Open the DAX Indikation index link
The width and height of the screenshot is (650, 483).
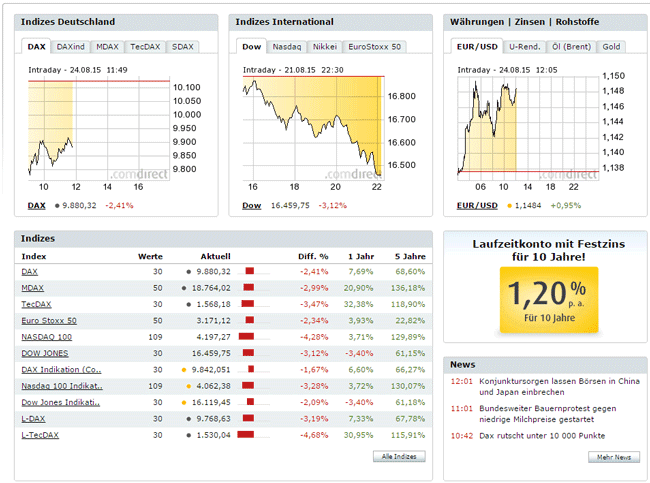(61, 369)
